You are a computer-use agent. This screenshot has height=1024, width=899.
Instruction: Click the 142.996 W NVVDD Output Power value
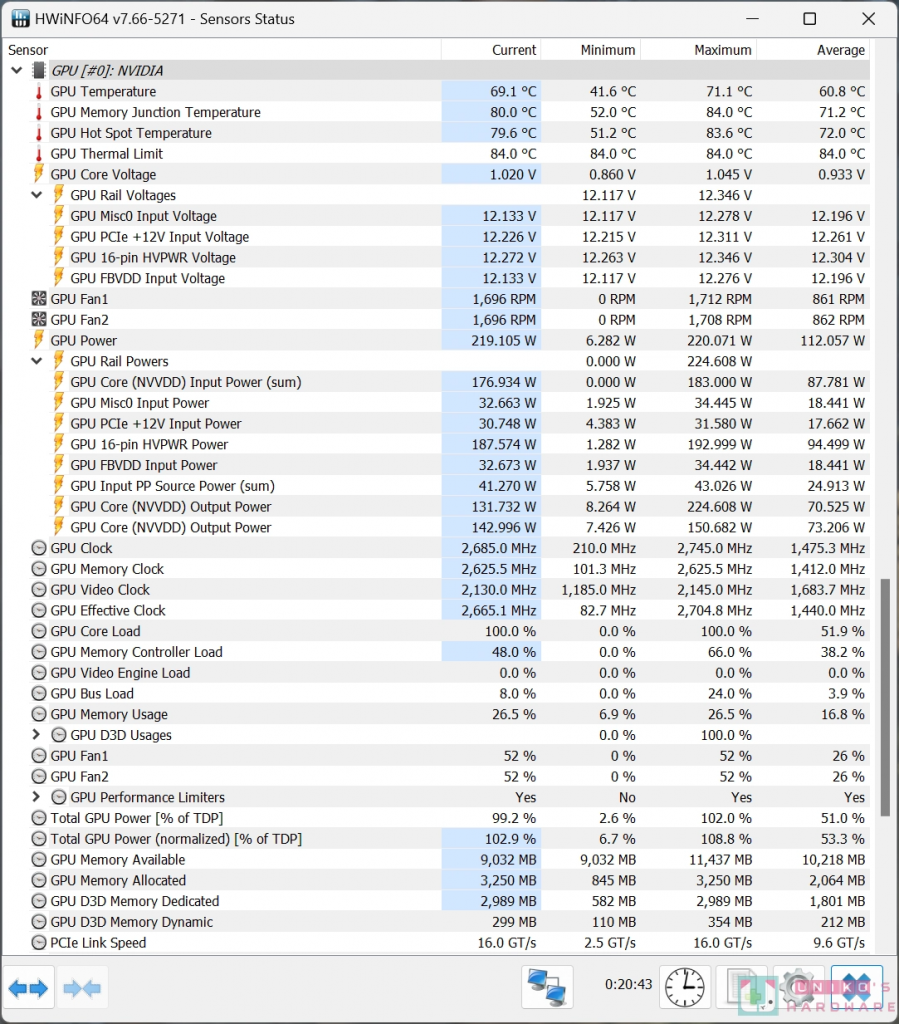pyautogui.click(x=504, y=528)
